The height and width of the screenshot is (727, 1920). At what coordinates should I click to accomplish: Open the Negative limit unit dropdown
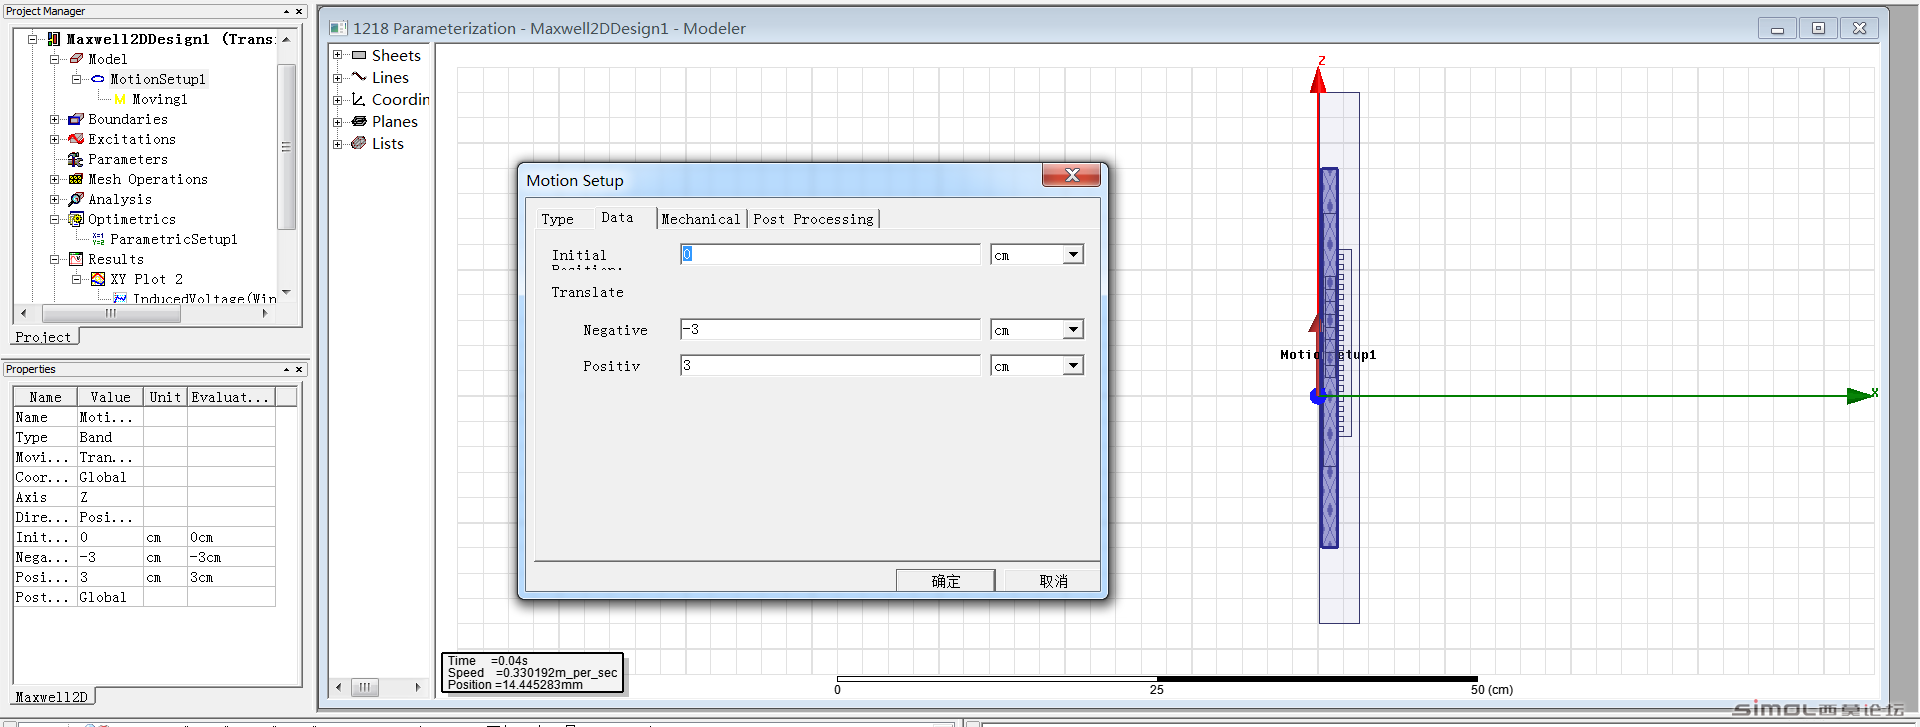point(1073,329)
